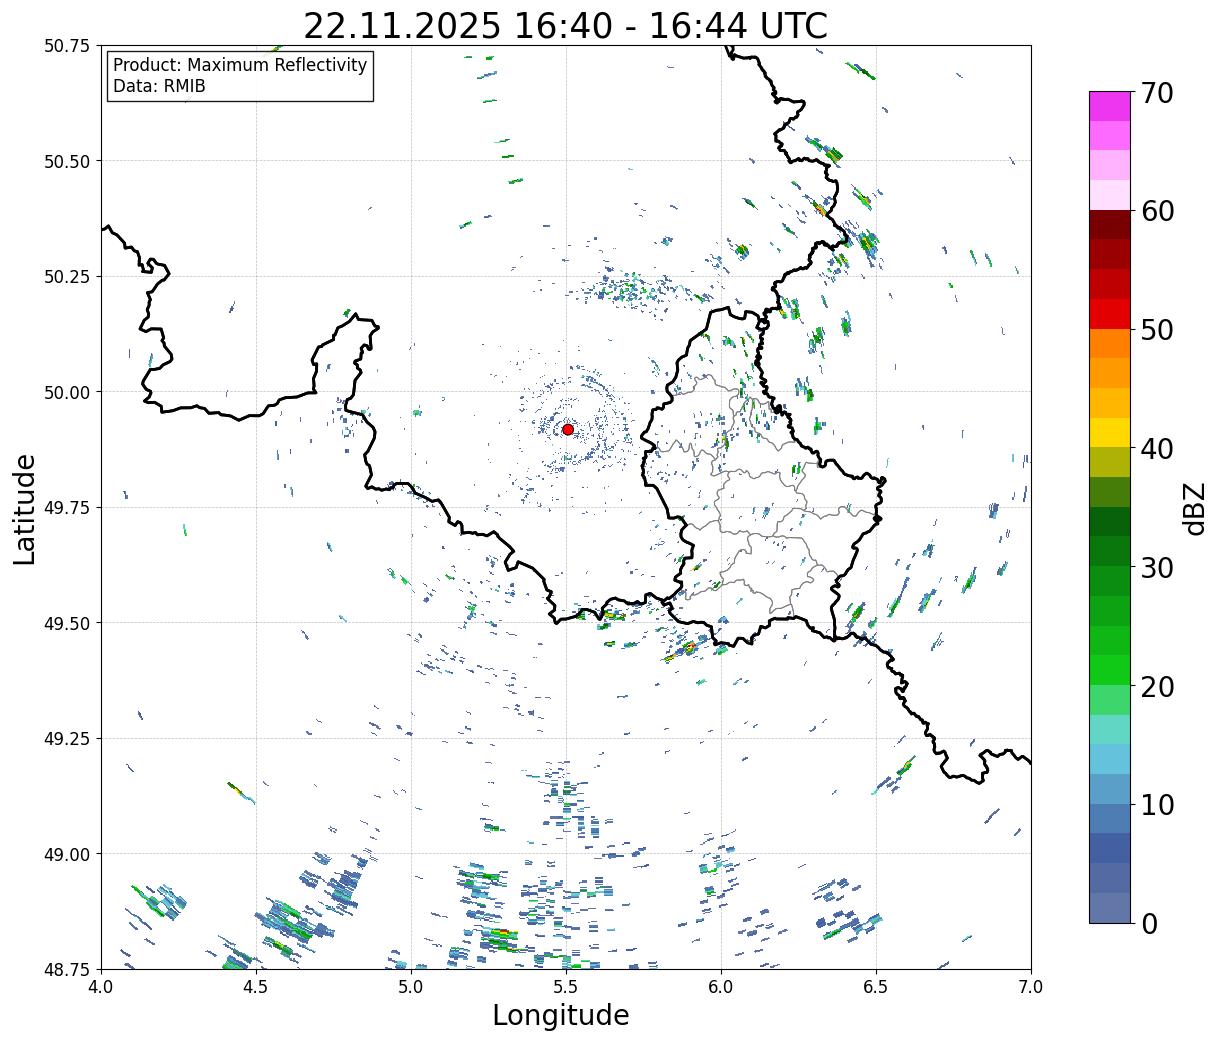Click the latitude tick label '50.25'
The width and height of the screenshot is (1219, 1040).
pos(67,277)
